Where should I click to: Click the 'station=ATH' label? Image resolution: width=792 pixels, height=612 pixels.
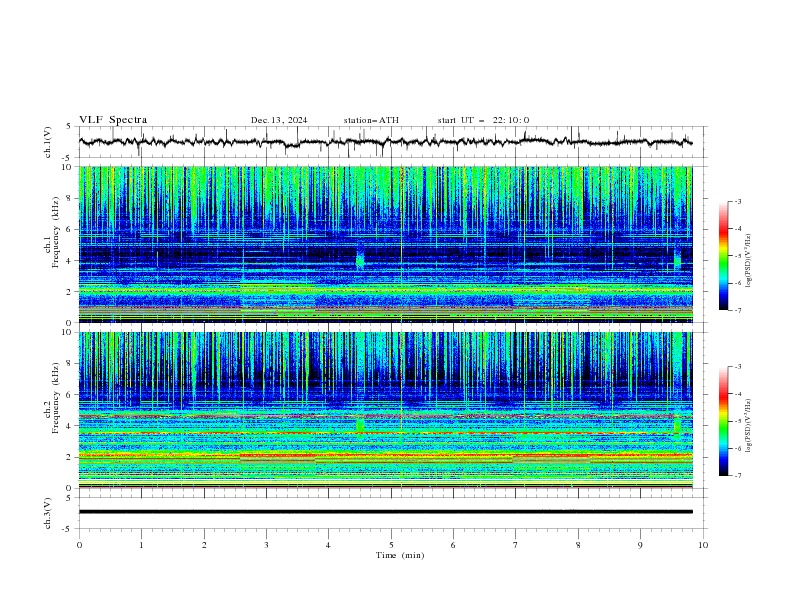coord(371,120)
